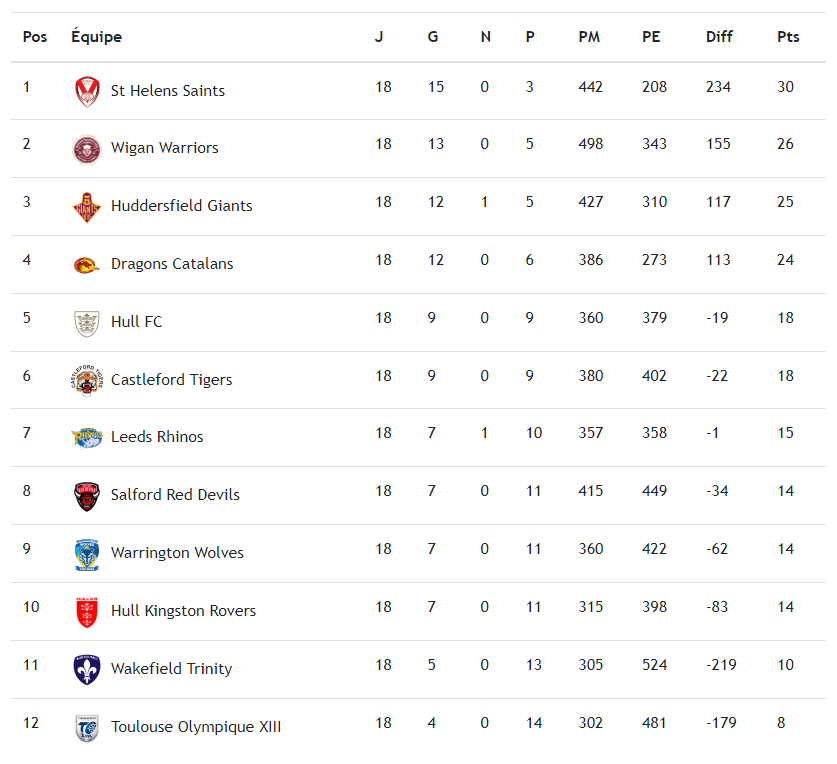The width and height of the screenshot is (837, 764).
Task: Click the Castleford Tigers badge
Action: pos(87,380)
